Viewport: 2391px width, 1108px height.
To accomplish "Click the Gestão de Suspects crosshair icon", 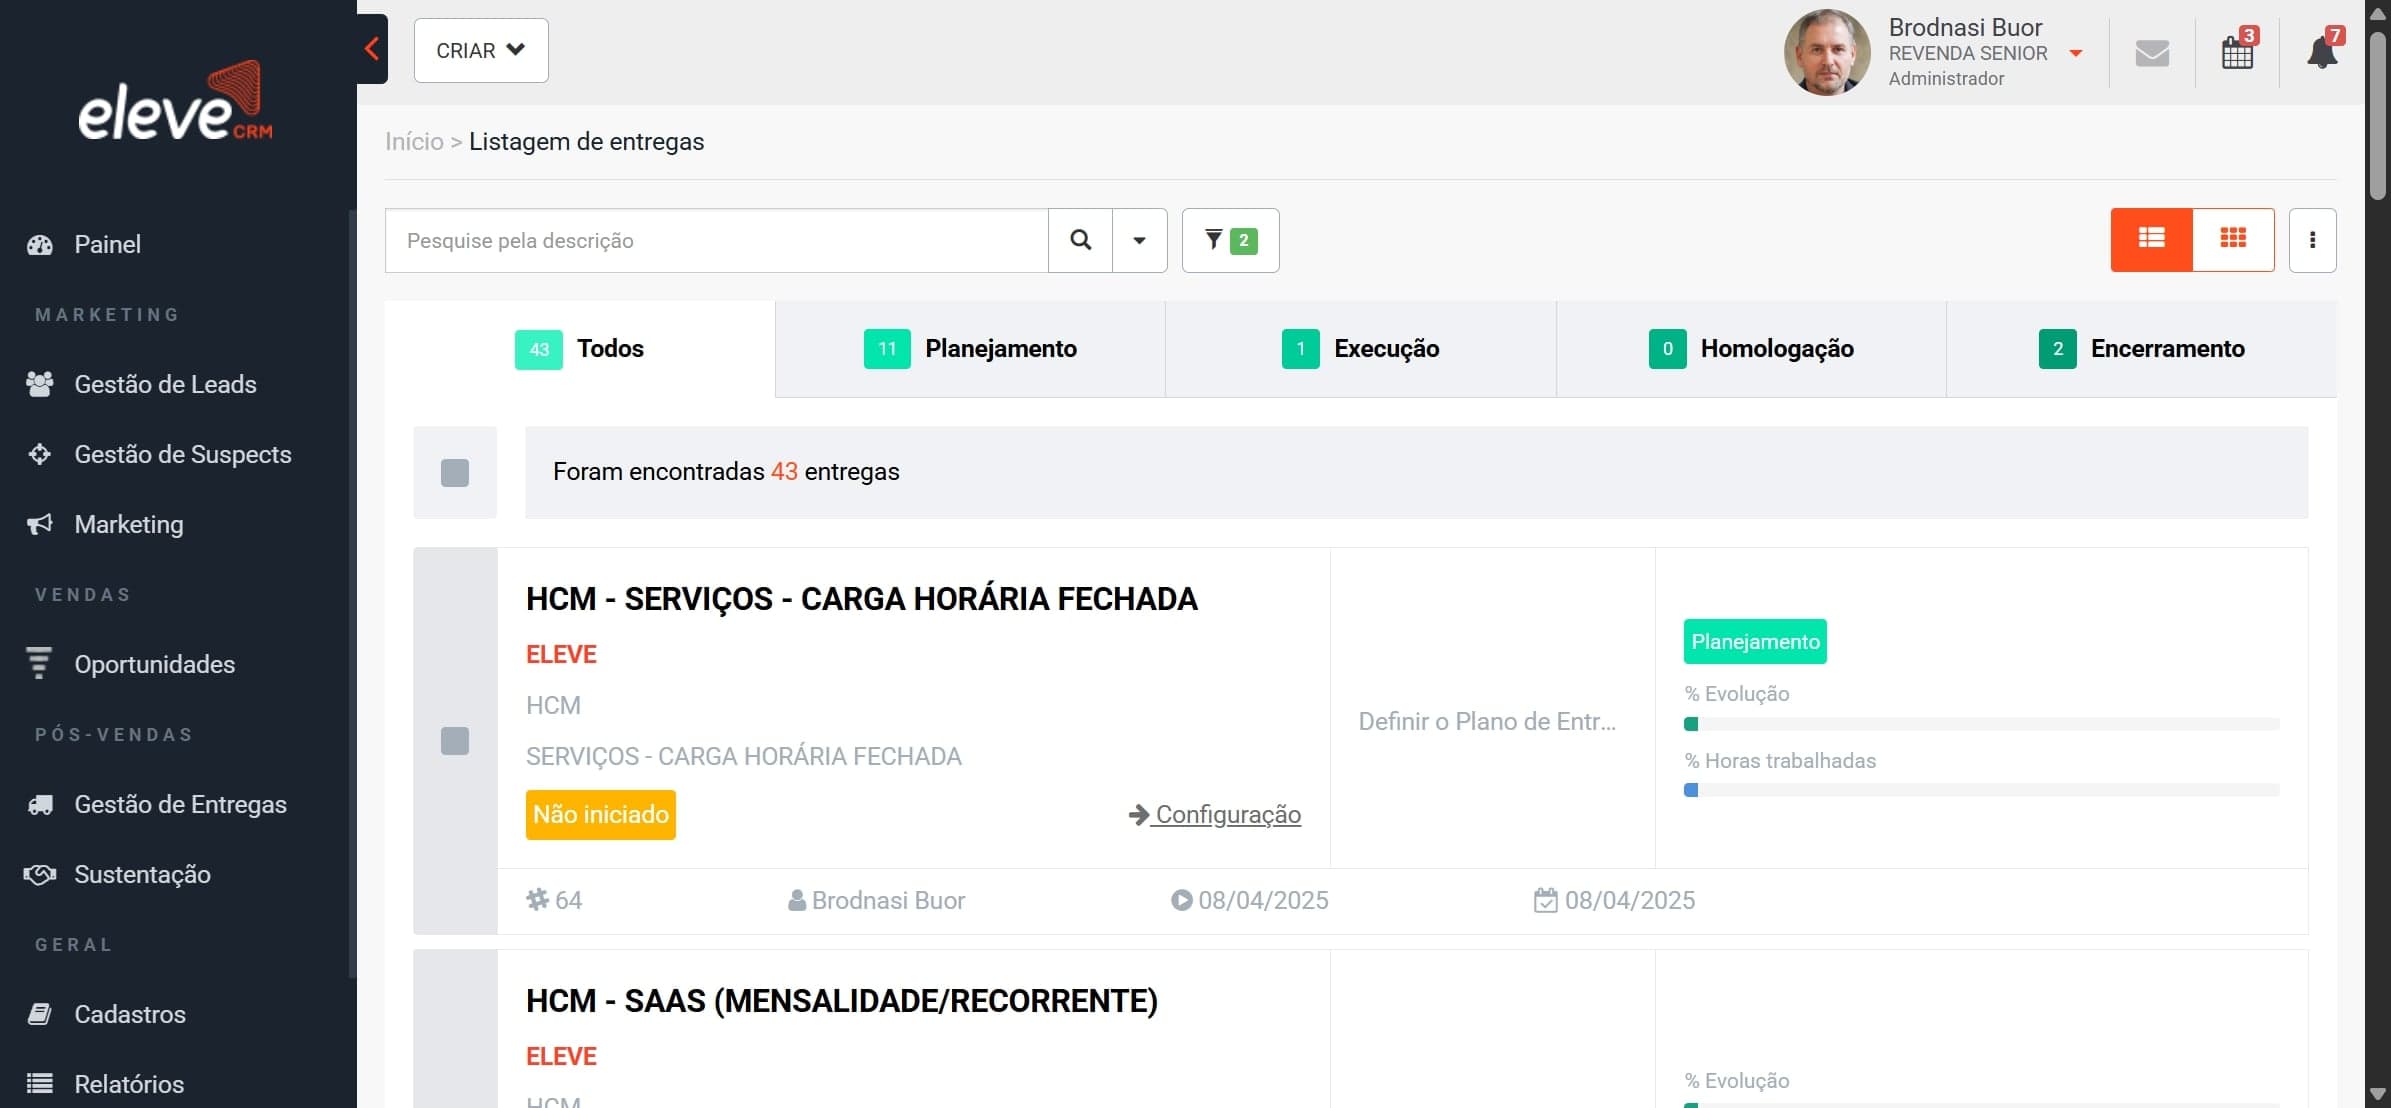I will pyautogui.click(x=40, y=454).
